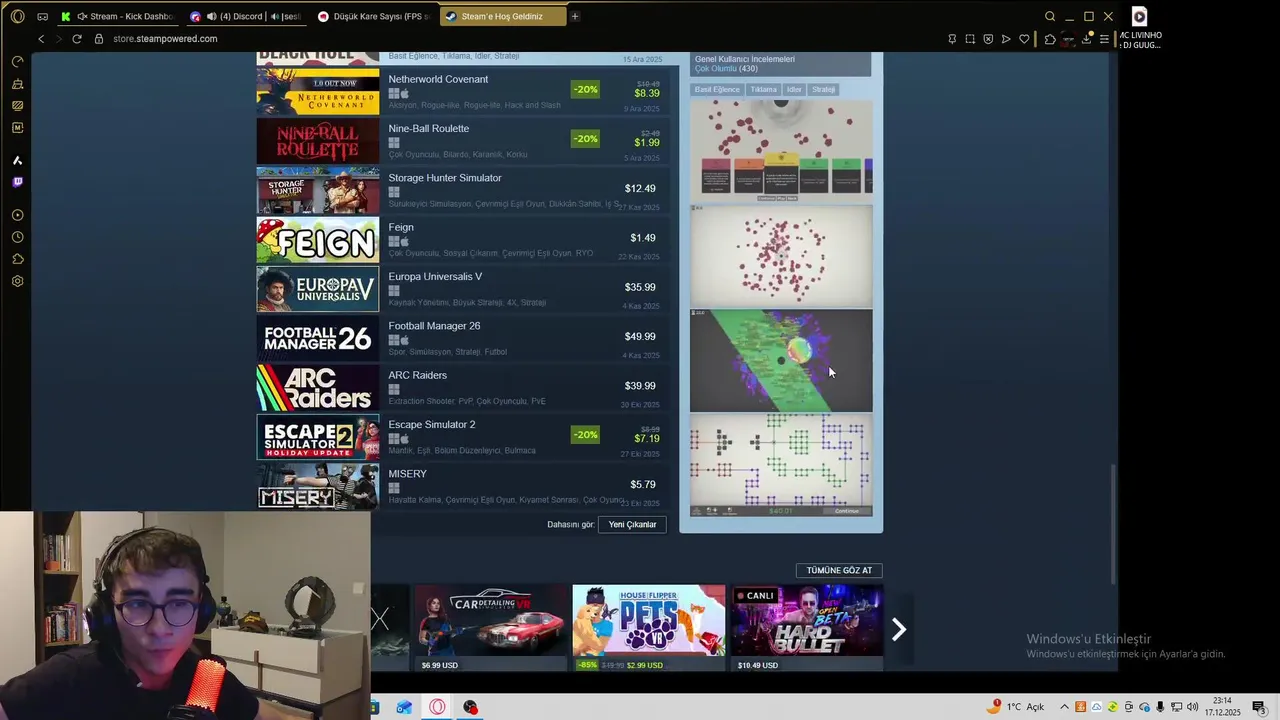View the second preview with red dots

[781, 256]
